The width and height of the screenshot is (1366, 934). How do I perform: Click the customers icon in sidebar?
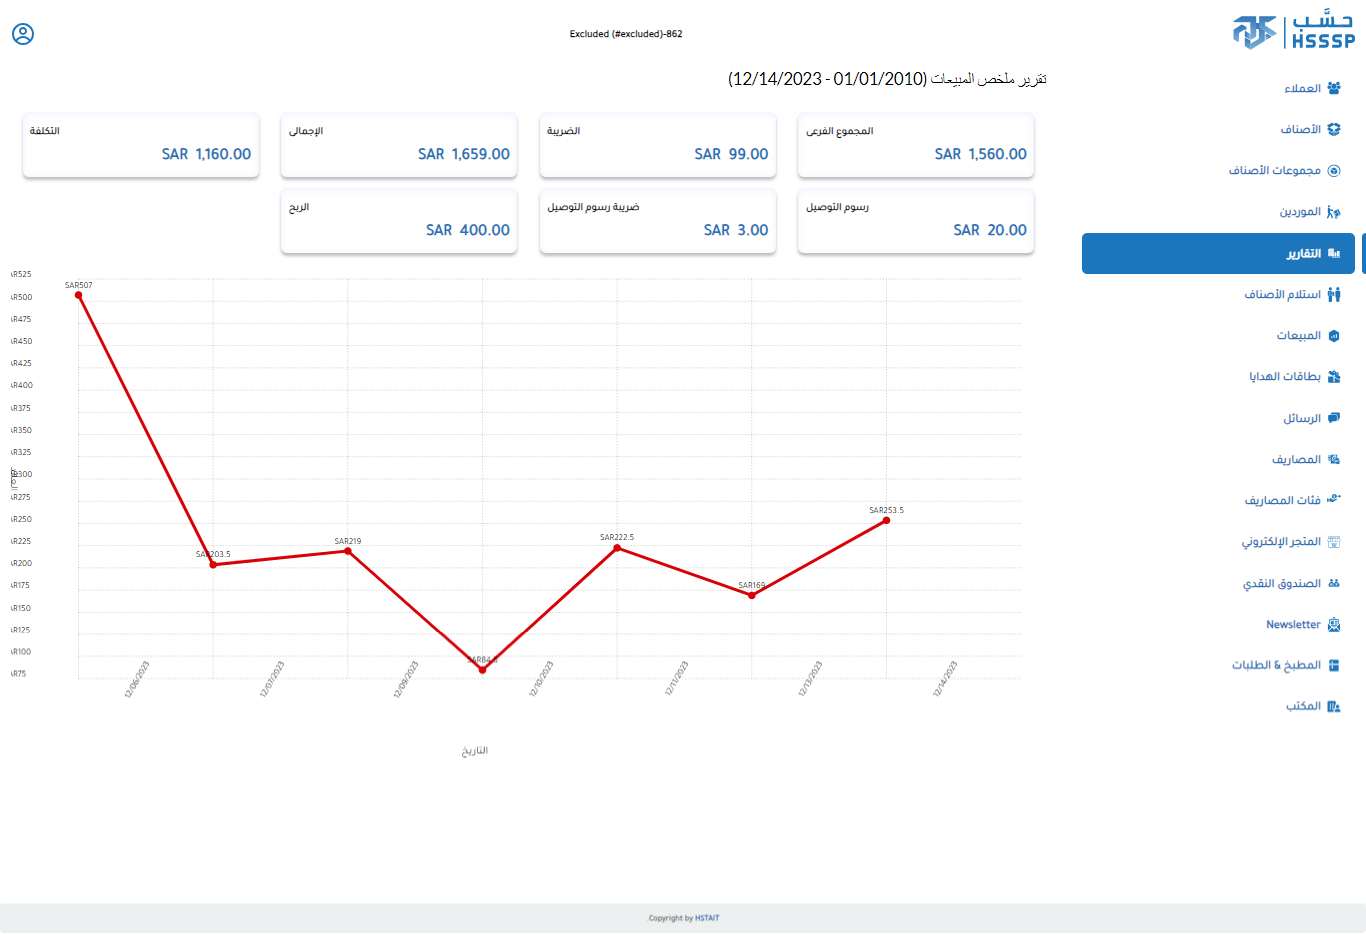(1333, 88)
